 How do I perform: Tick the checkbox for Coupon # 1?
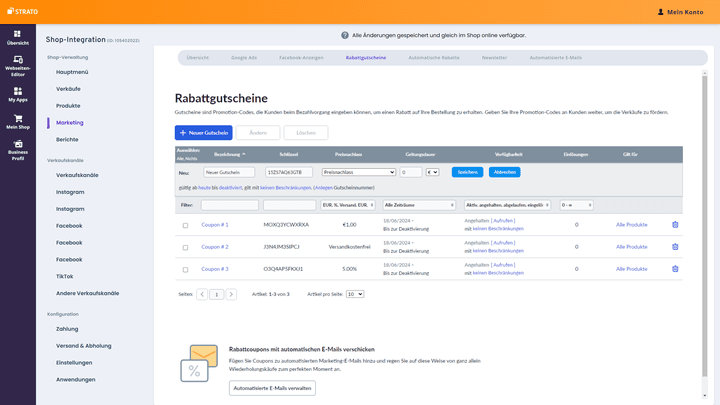pyautogui.click(x=186, y=225)
